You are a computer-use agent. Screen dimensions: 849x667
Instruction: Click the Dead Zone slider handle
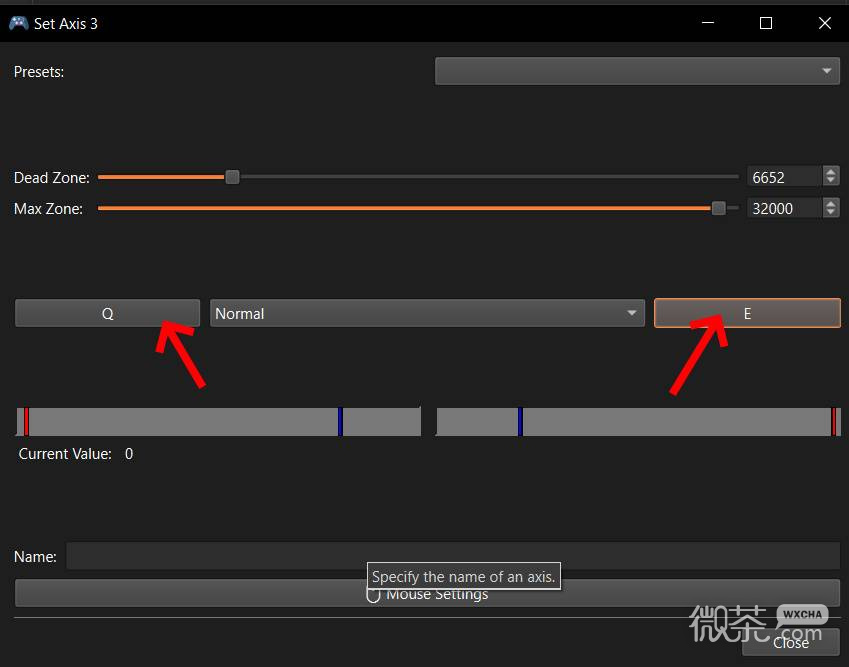click(232, 177)
